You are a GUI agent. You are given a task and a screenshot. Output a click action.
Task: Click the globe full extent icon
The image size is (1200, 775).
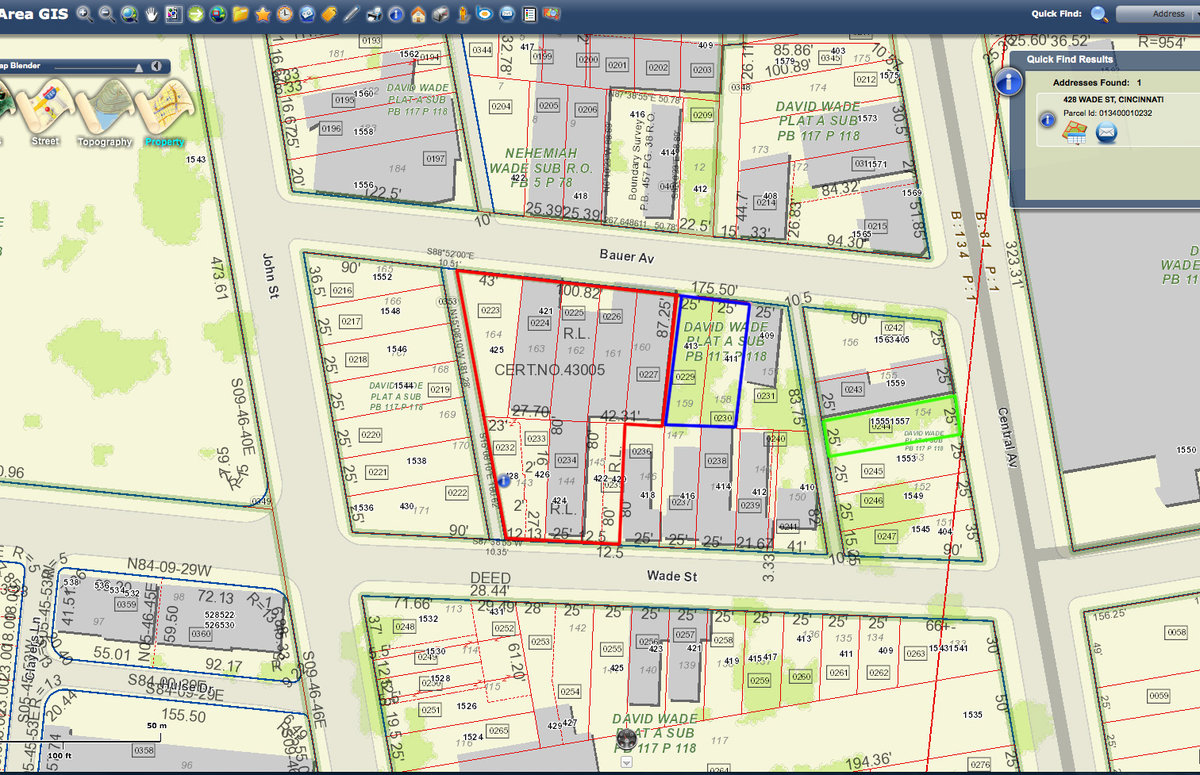[128, 14]
